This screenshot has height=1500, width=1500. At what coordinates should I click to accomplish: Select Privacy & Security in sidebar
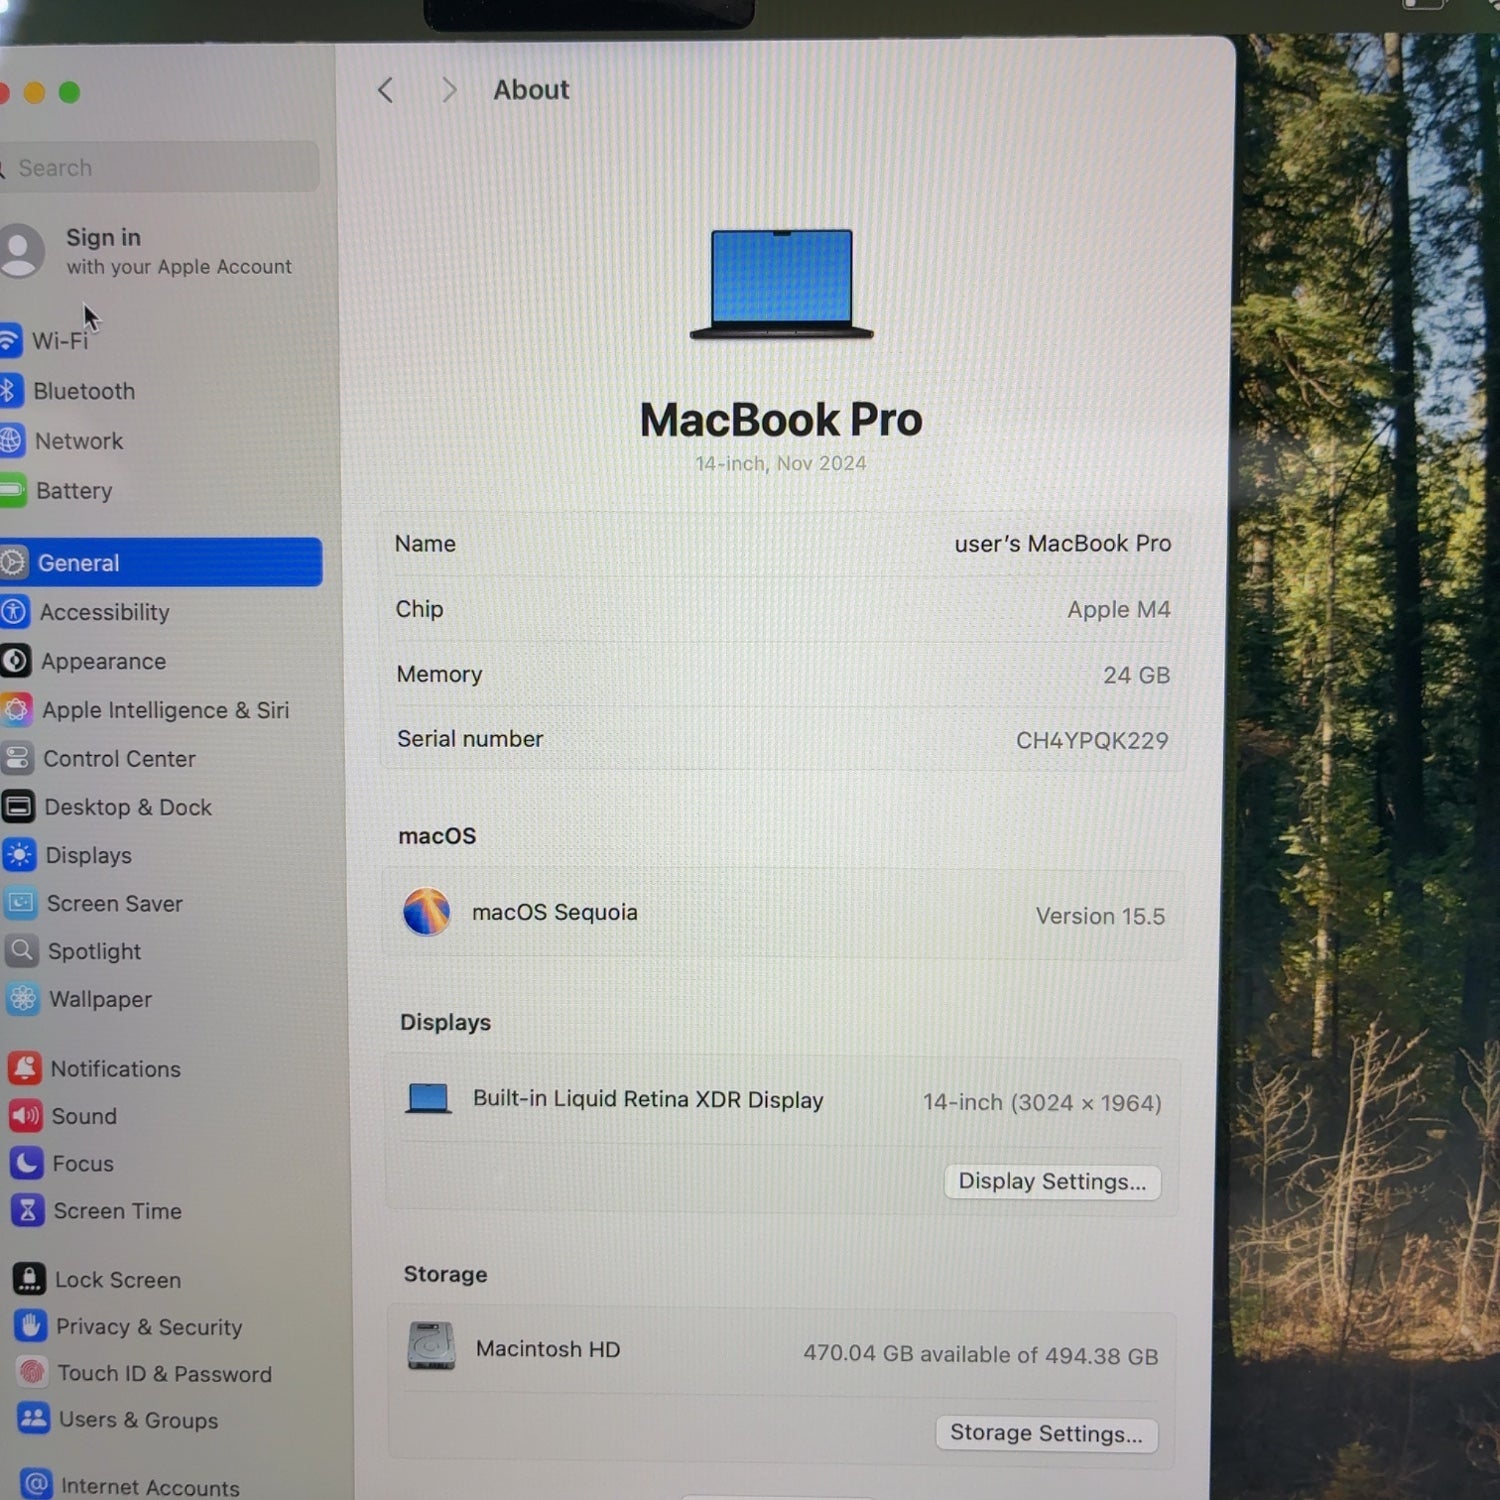148,1327
